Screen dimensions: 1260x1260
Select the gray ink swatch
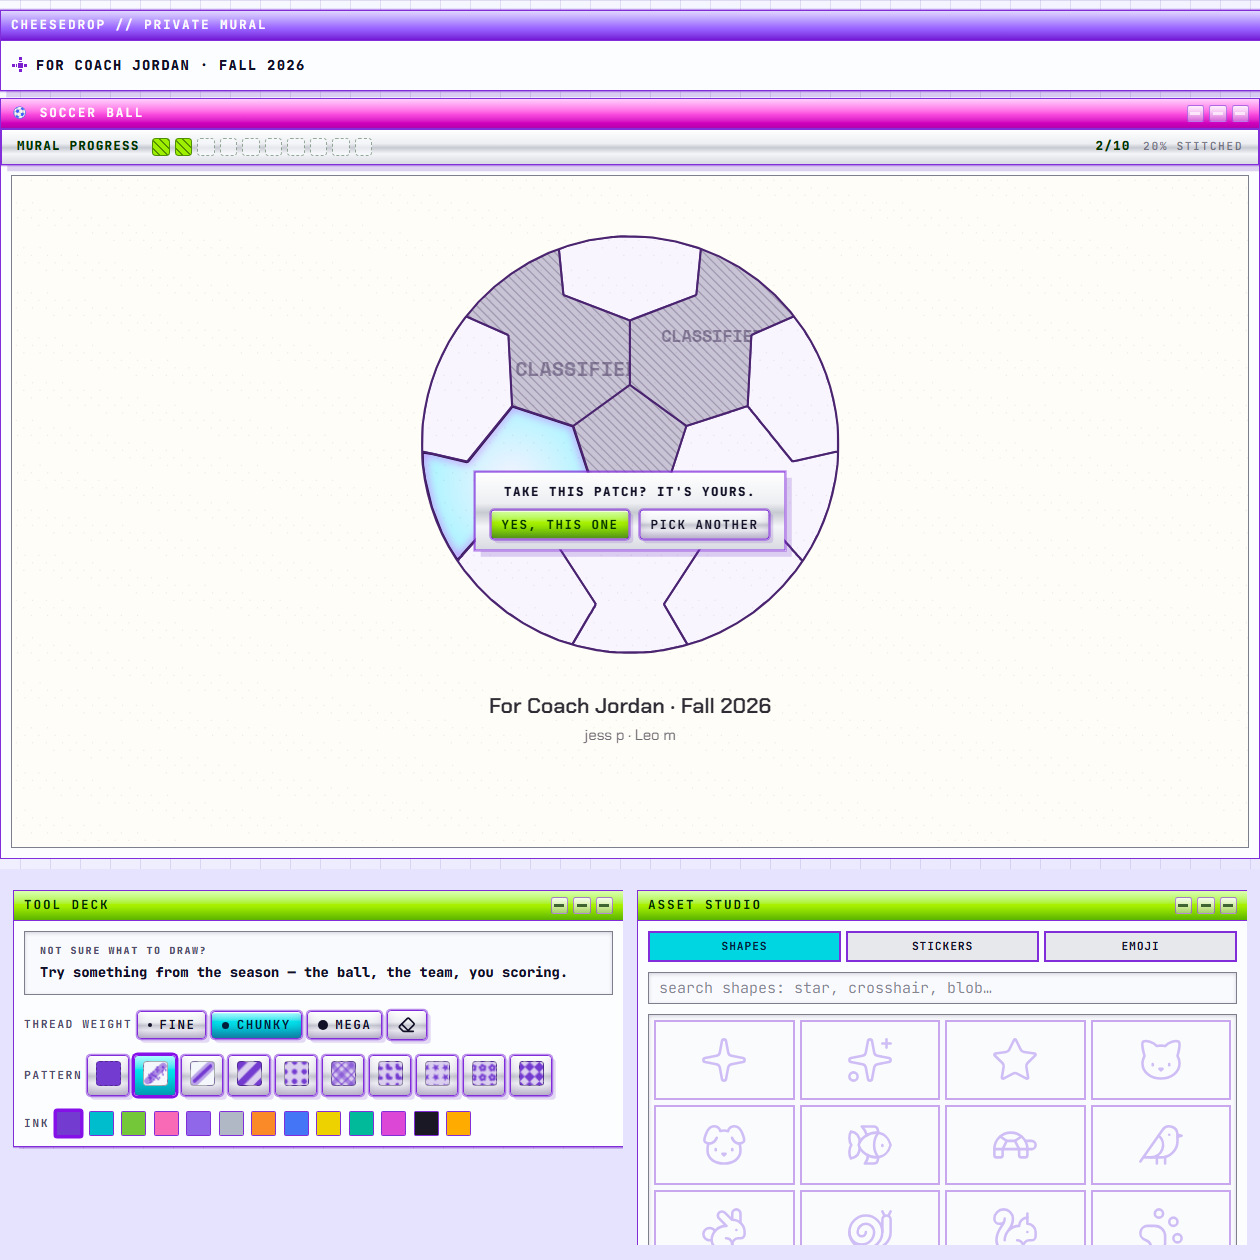point(231,1123)
